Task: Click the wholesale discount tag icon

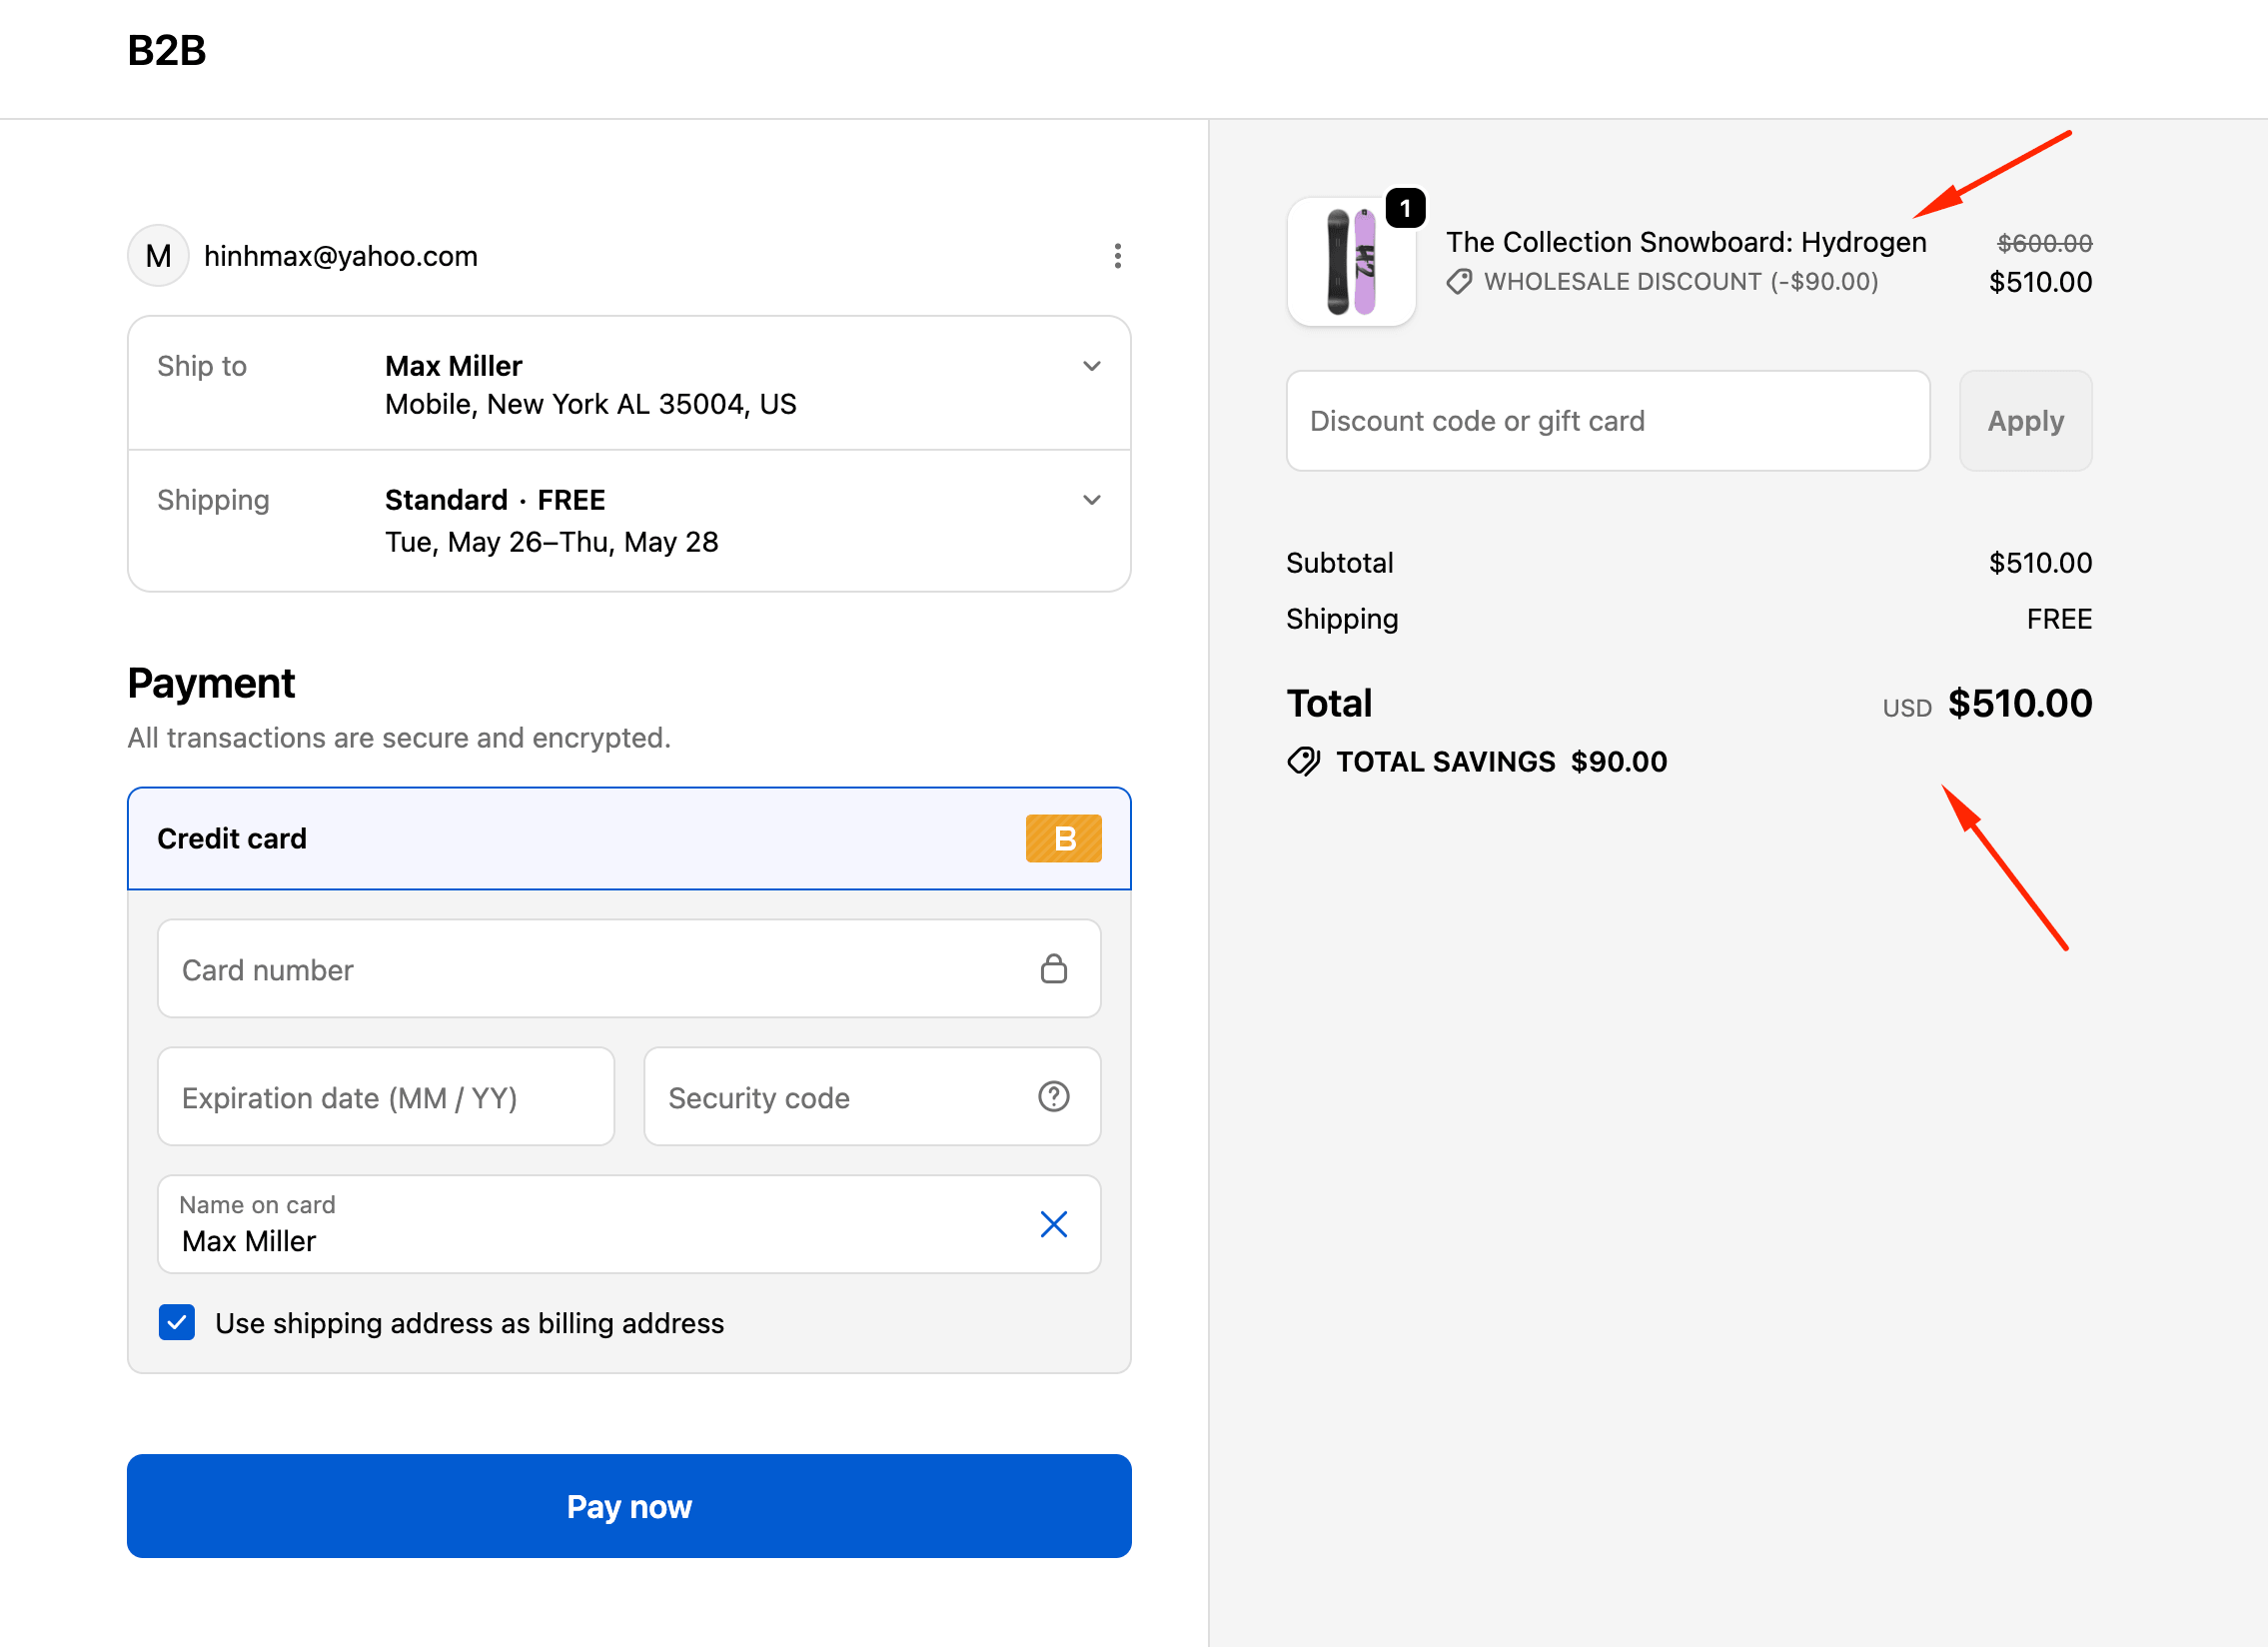Action: pyautogui.click(x=1459, y=282)
